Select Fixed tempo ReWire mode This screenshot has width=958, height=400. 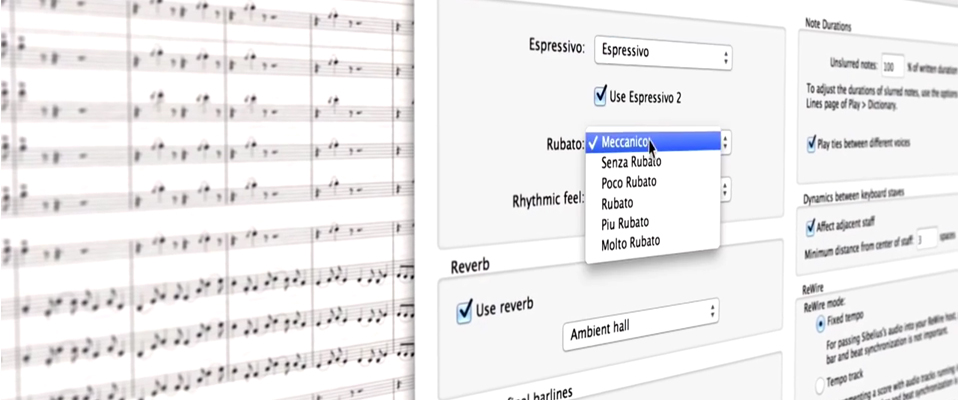[820, 324]
